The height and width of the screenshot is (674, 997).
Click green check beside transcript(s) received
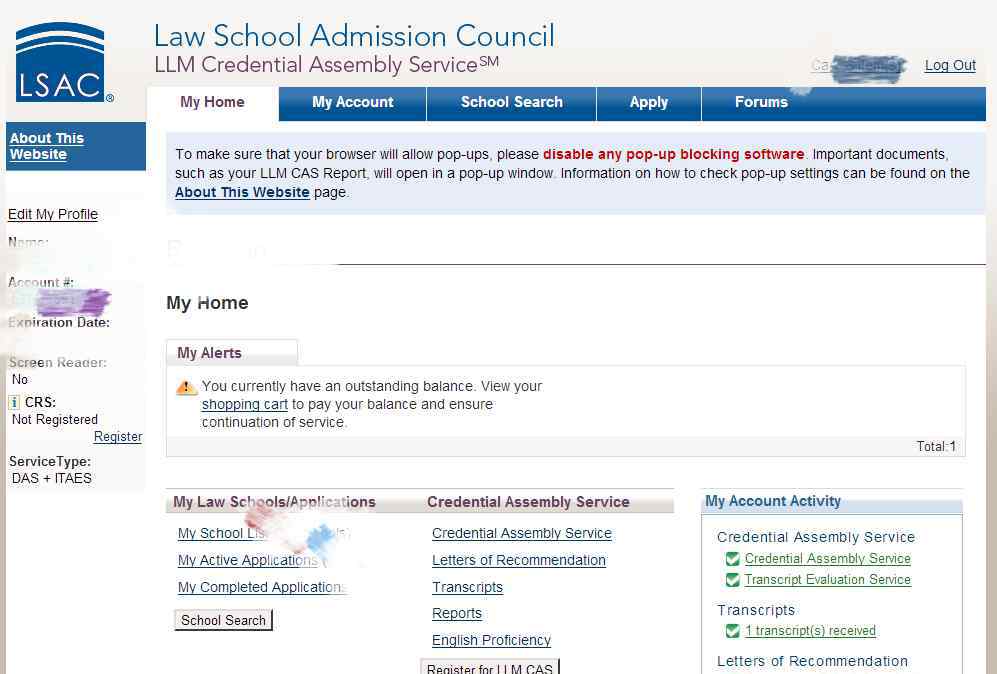pyautogui.click(x=732, y=631)
